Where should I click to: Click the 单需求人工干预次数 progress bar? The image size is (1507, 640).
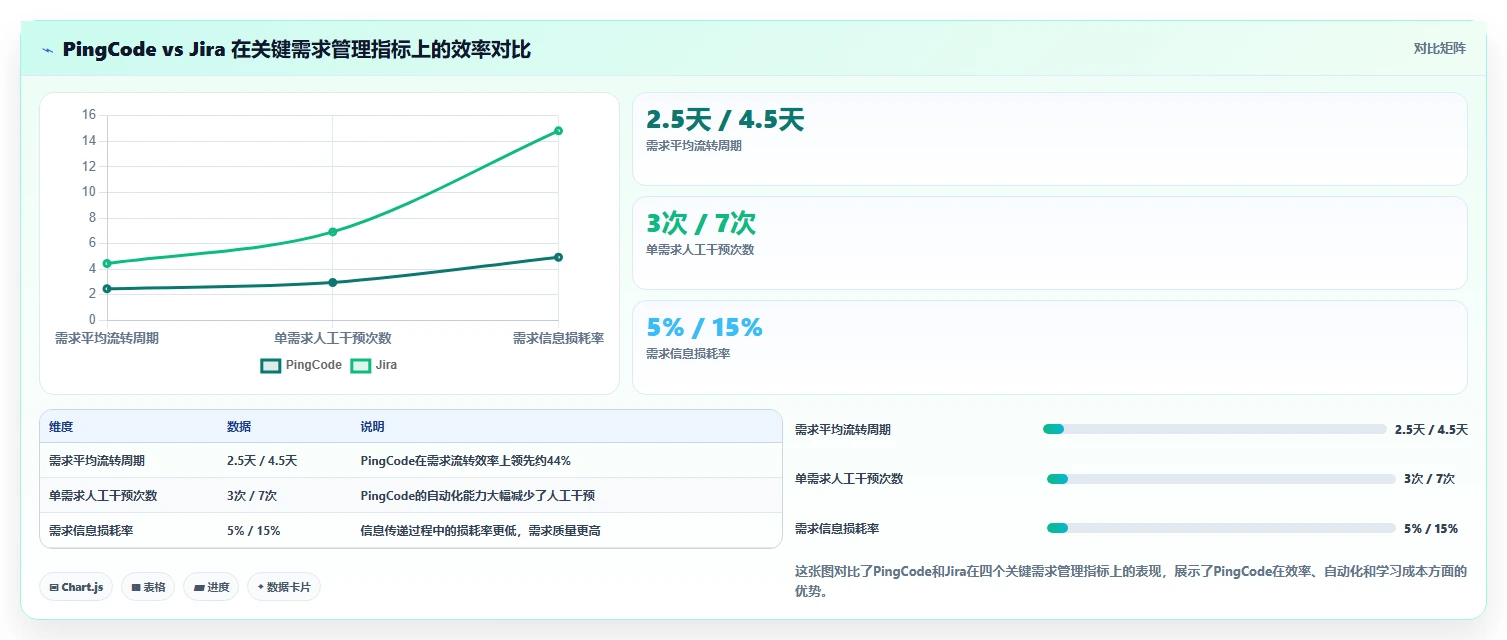click(x=1221, y=479)
